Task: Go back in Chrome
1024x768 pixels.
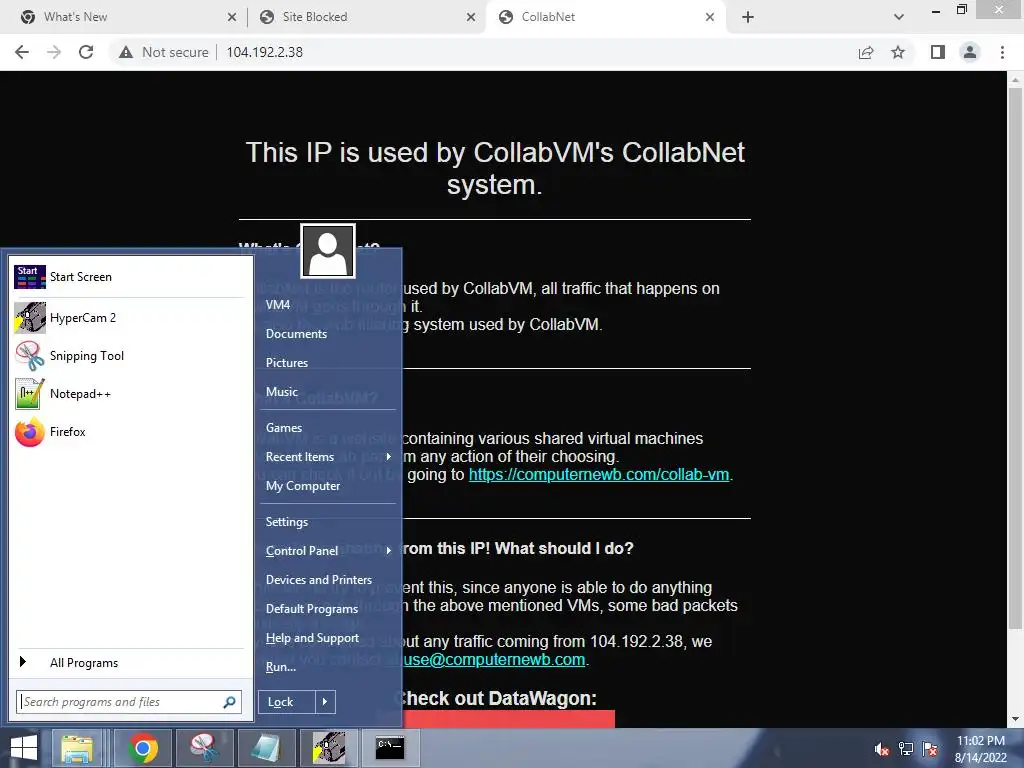Action: coord(22,52)
